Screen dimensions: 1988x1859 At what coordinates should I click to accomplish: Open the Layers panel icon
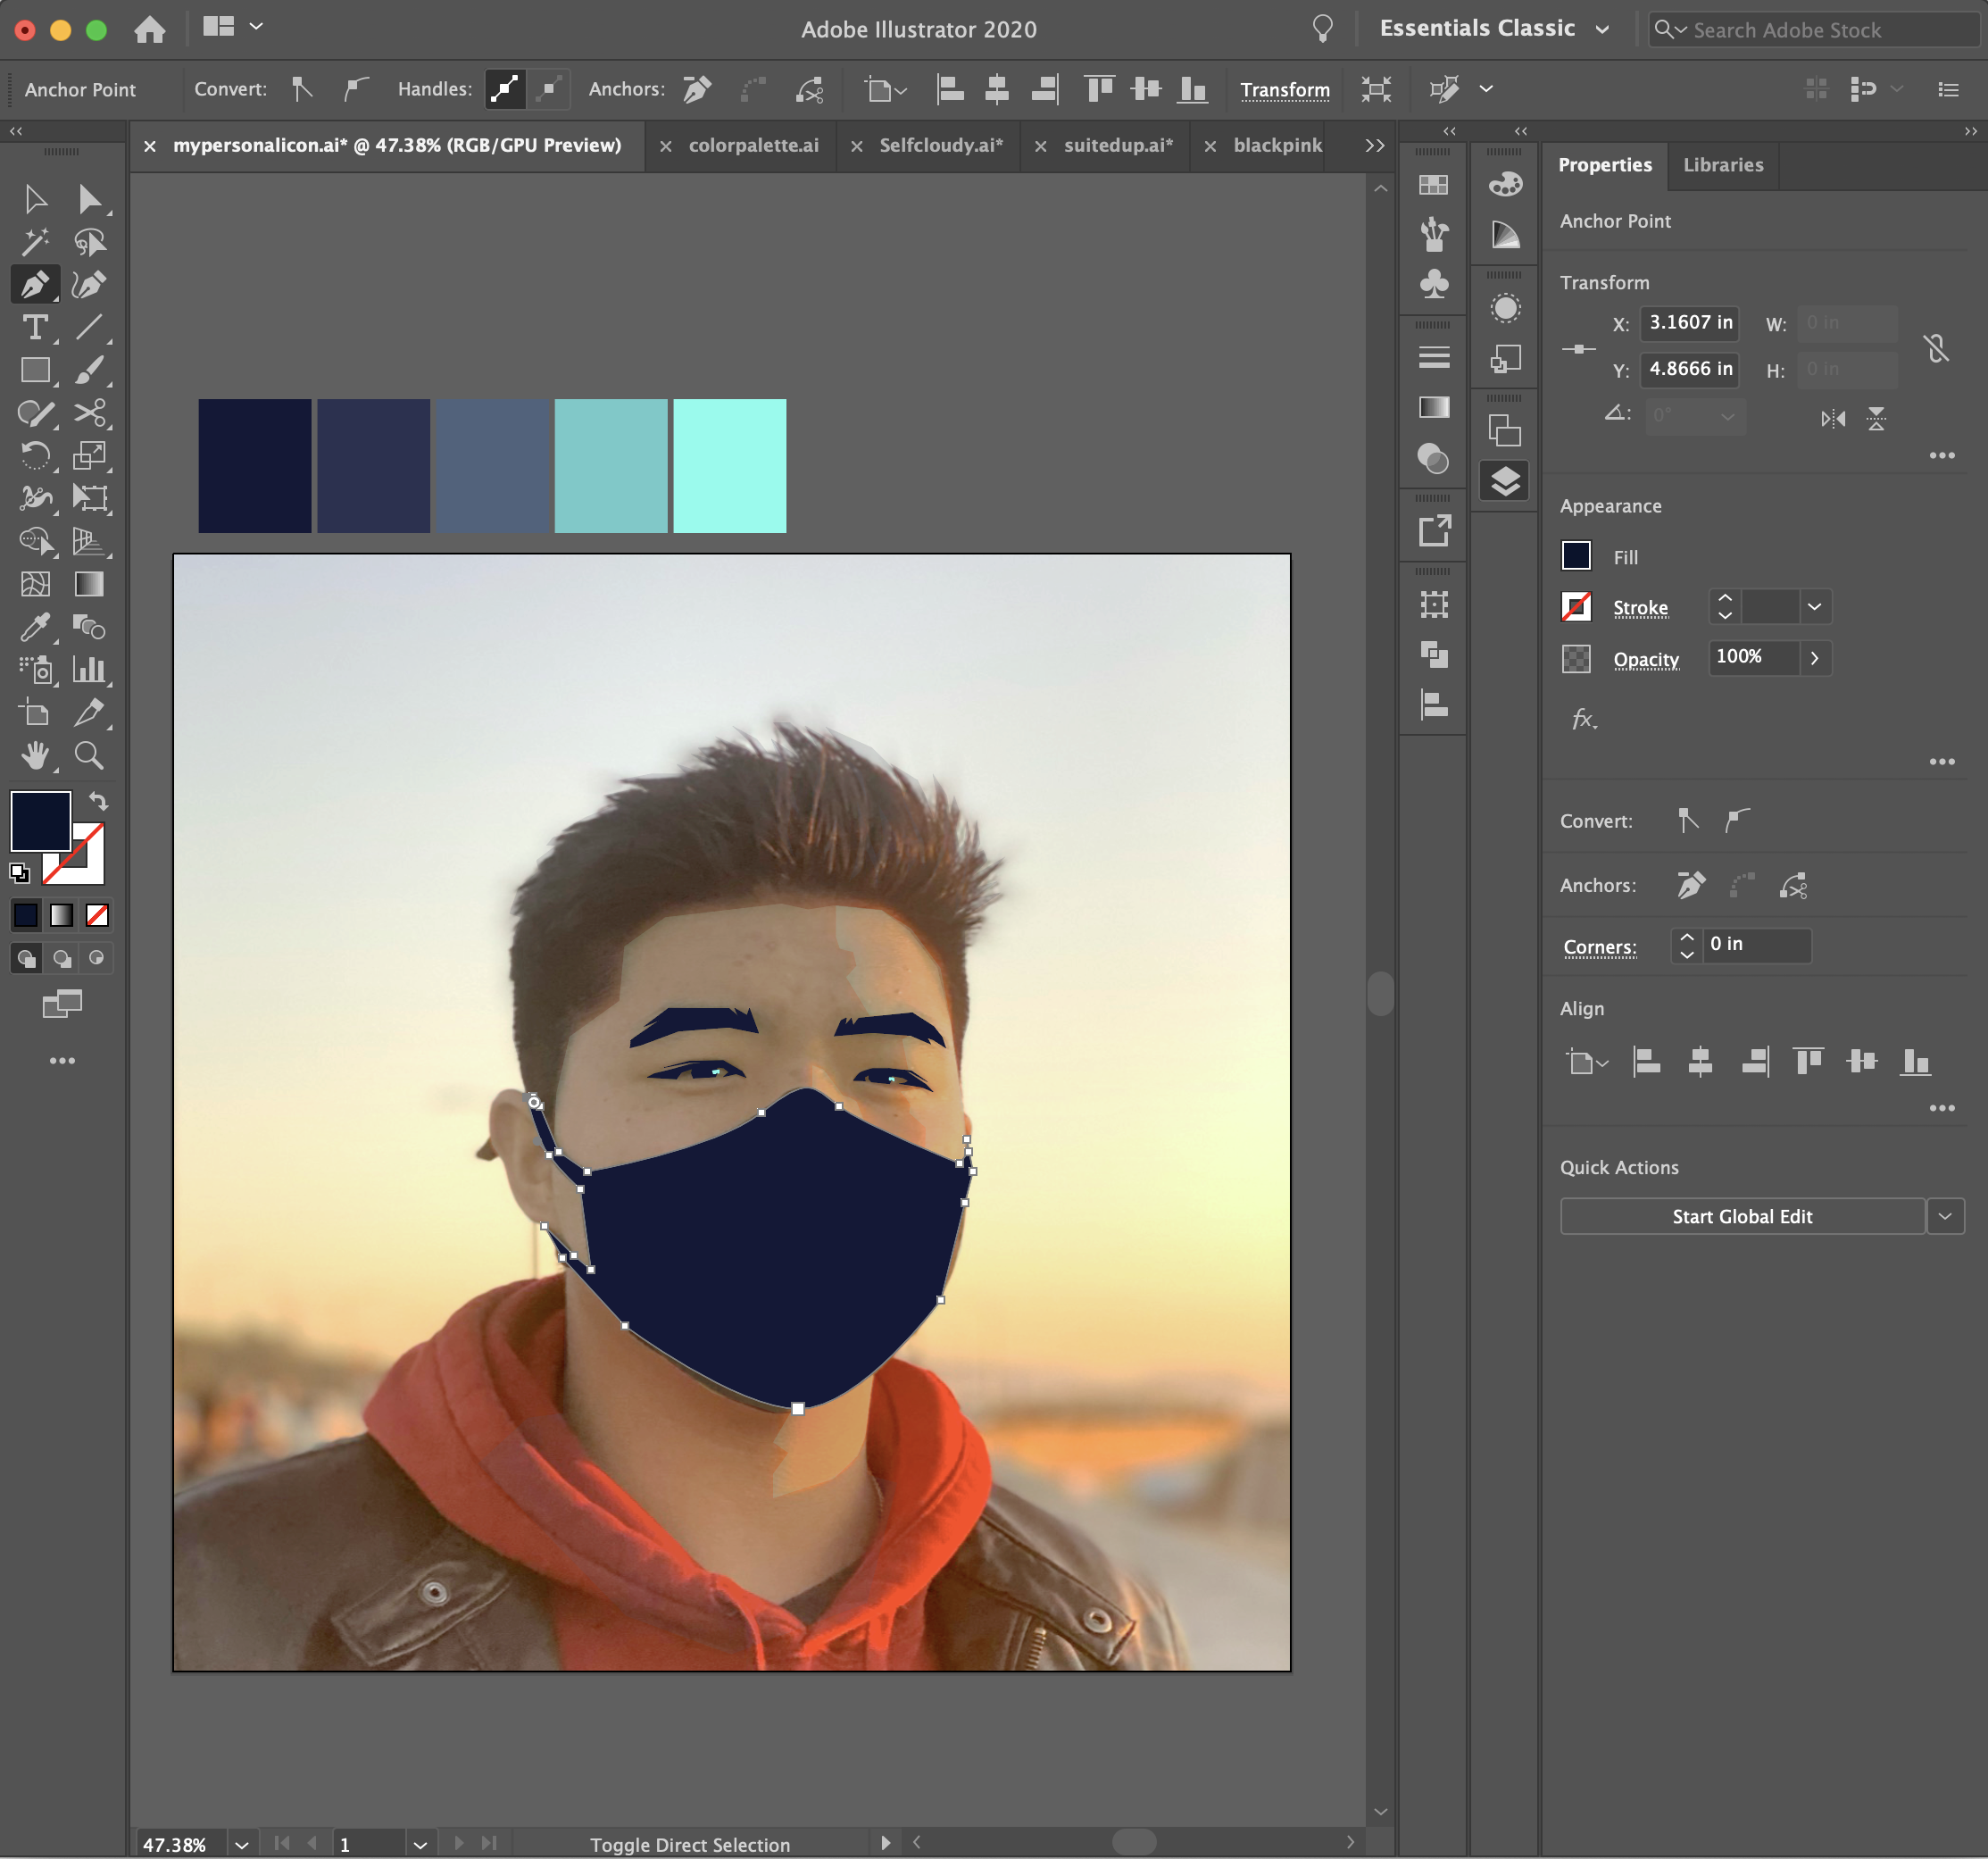[x=1505, y=482]
